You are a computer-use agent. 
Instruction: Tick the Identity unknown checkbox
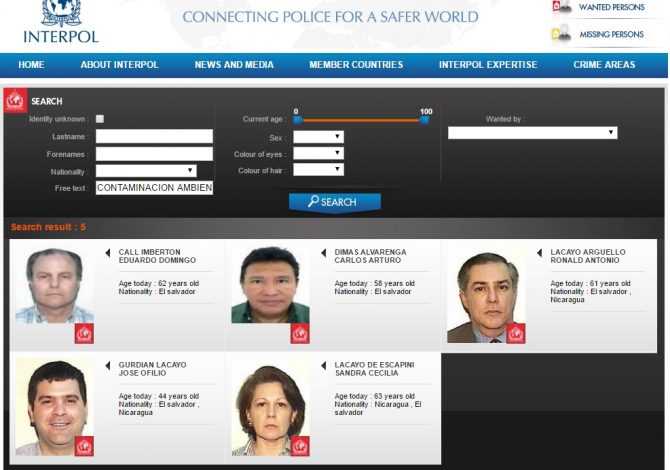(100, 119)
